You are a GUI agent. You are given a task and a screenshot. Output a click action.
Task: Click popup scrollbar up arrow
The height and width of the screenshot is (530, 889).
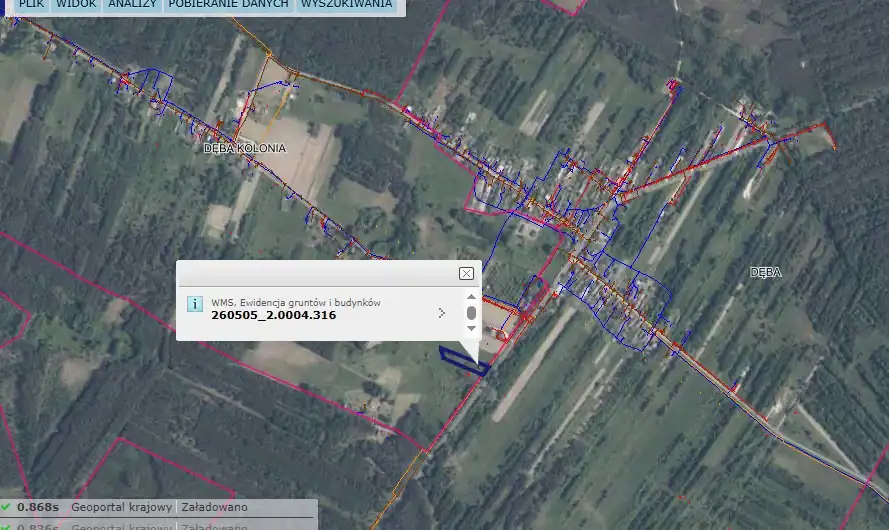[x=471, y=298]
